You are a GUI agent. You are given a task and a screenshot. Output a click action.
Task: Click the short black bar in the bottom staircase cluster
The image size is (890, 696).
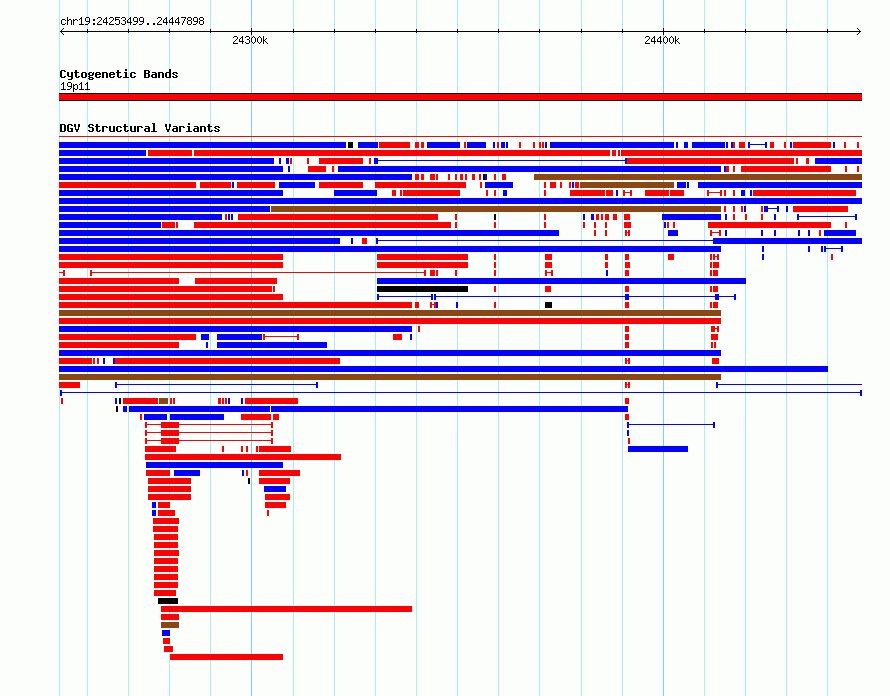click(168, 601)
